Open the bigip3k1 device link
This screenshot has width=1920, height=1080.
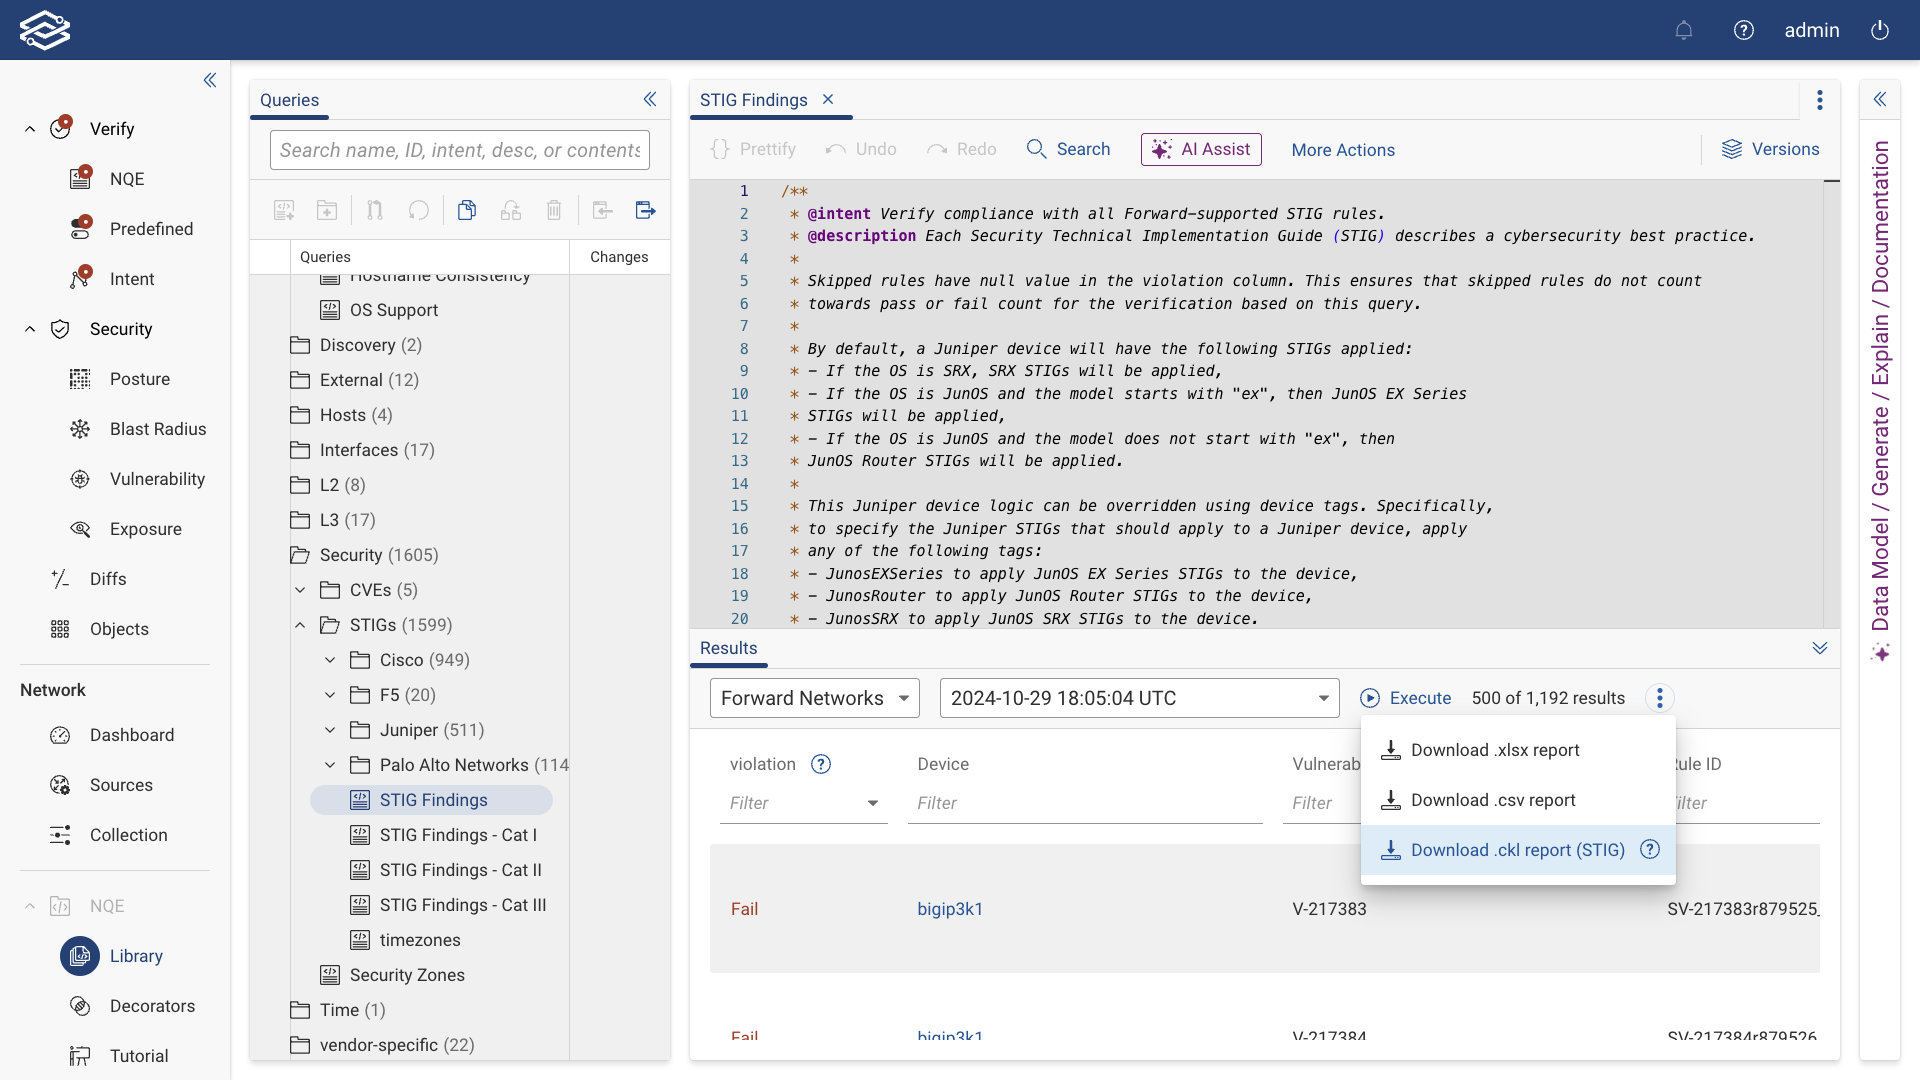click(950, 909)
